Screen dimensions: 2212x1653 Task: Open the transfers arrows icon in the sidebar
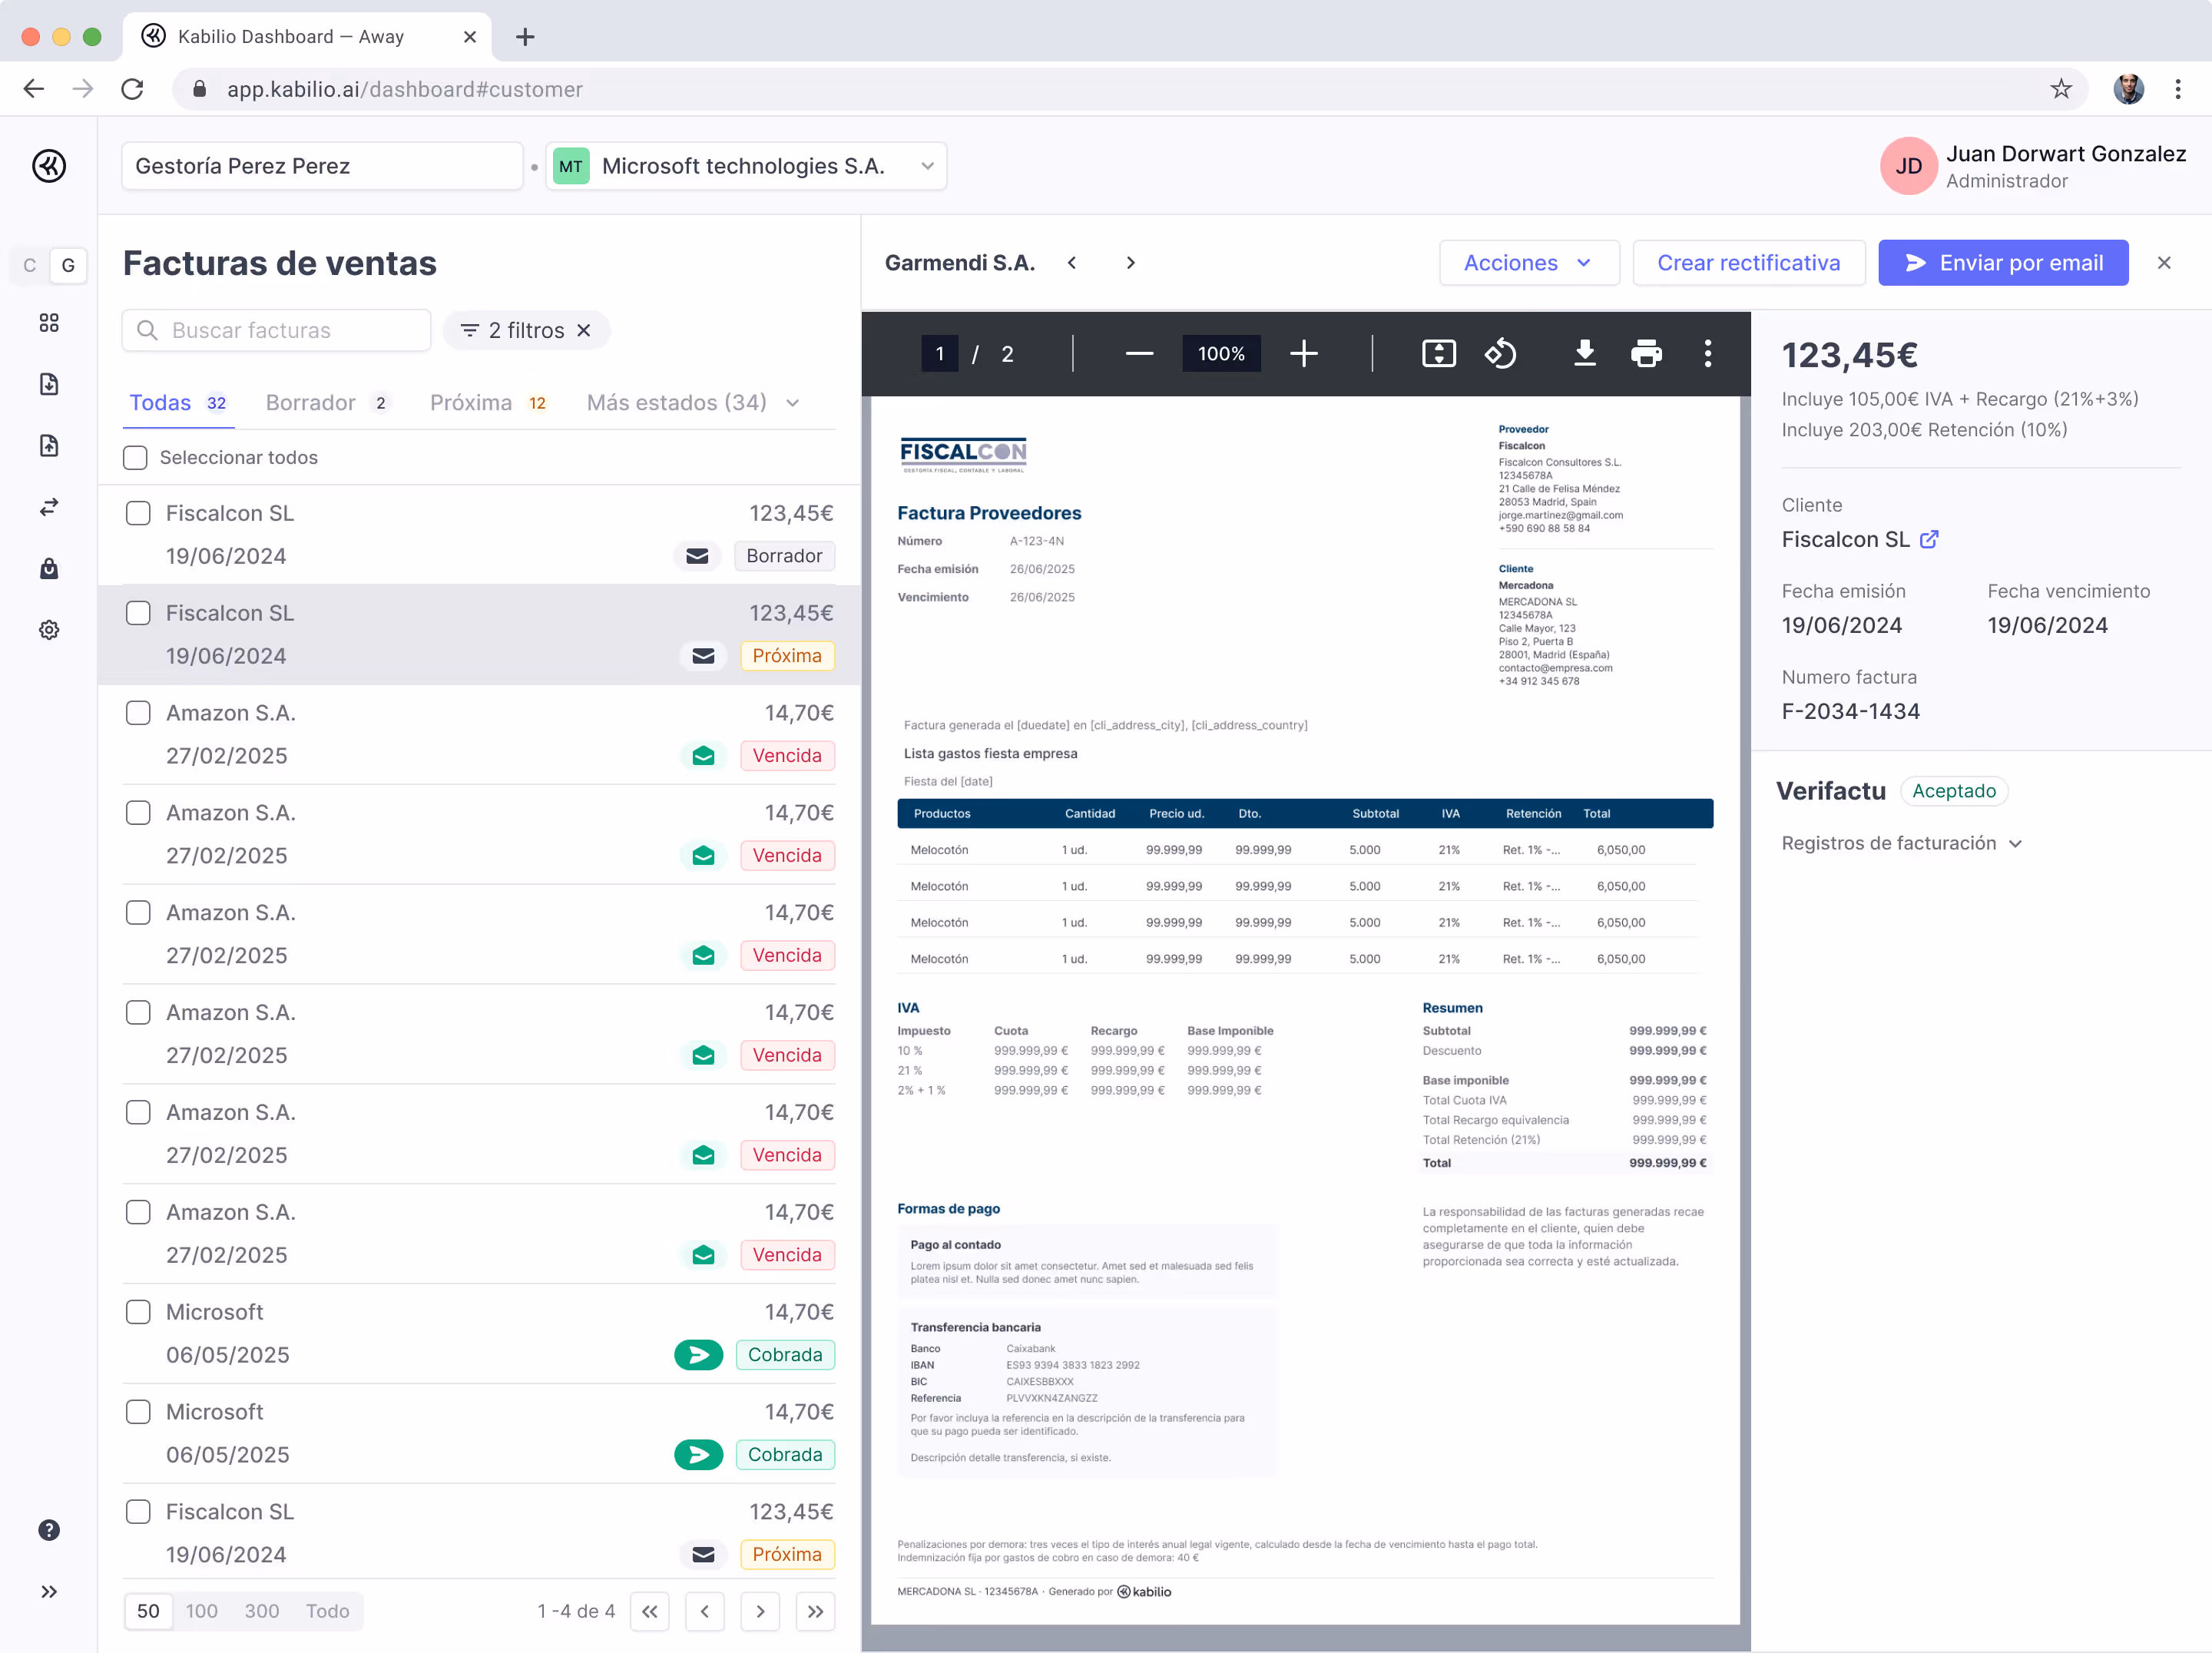click(x=49, y=507)
